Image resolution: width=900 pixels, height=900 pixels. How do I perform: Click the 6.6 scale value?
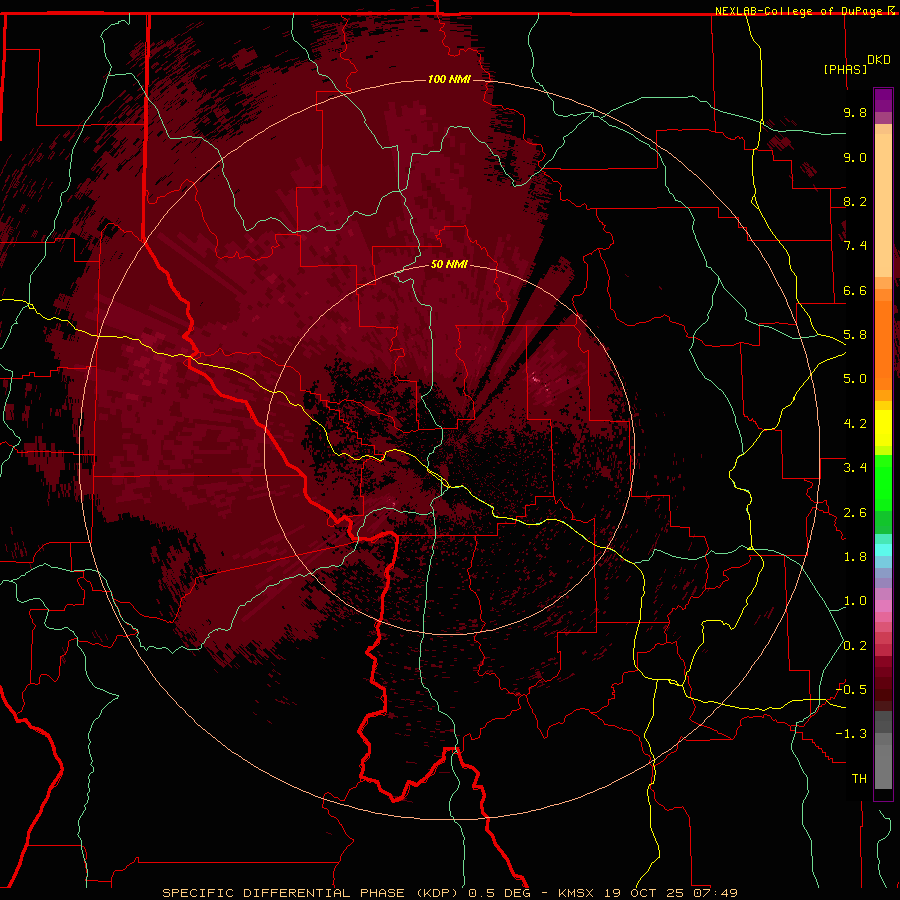pyautogui.click(x=855, y=290)
